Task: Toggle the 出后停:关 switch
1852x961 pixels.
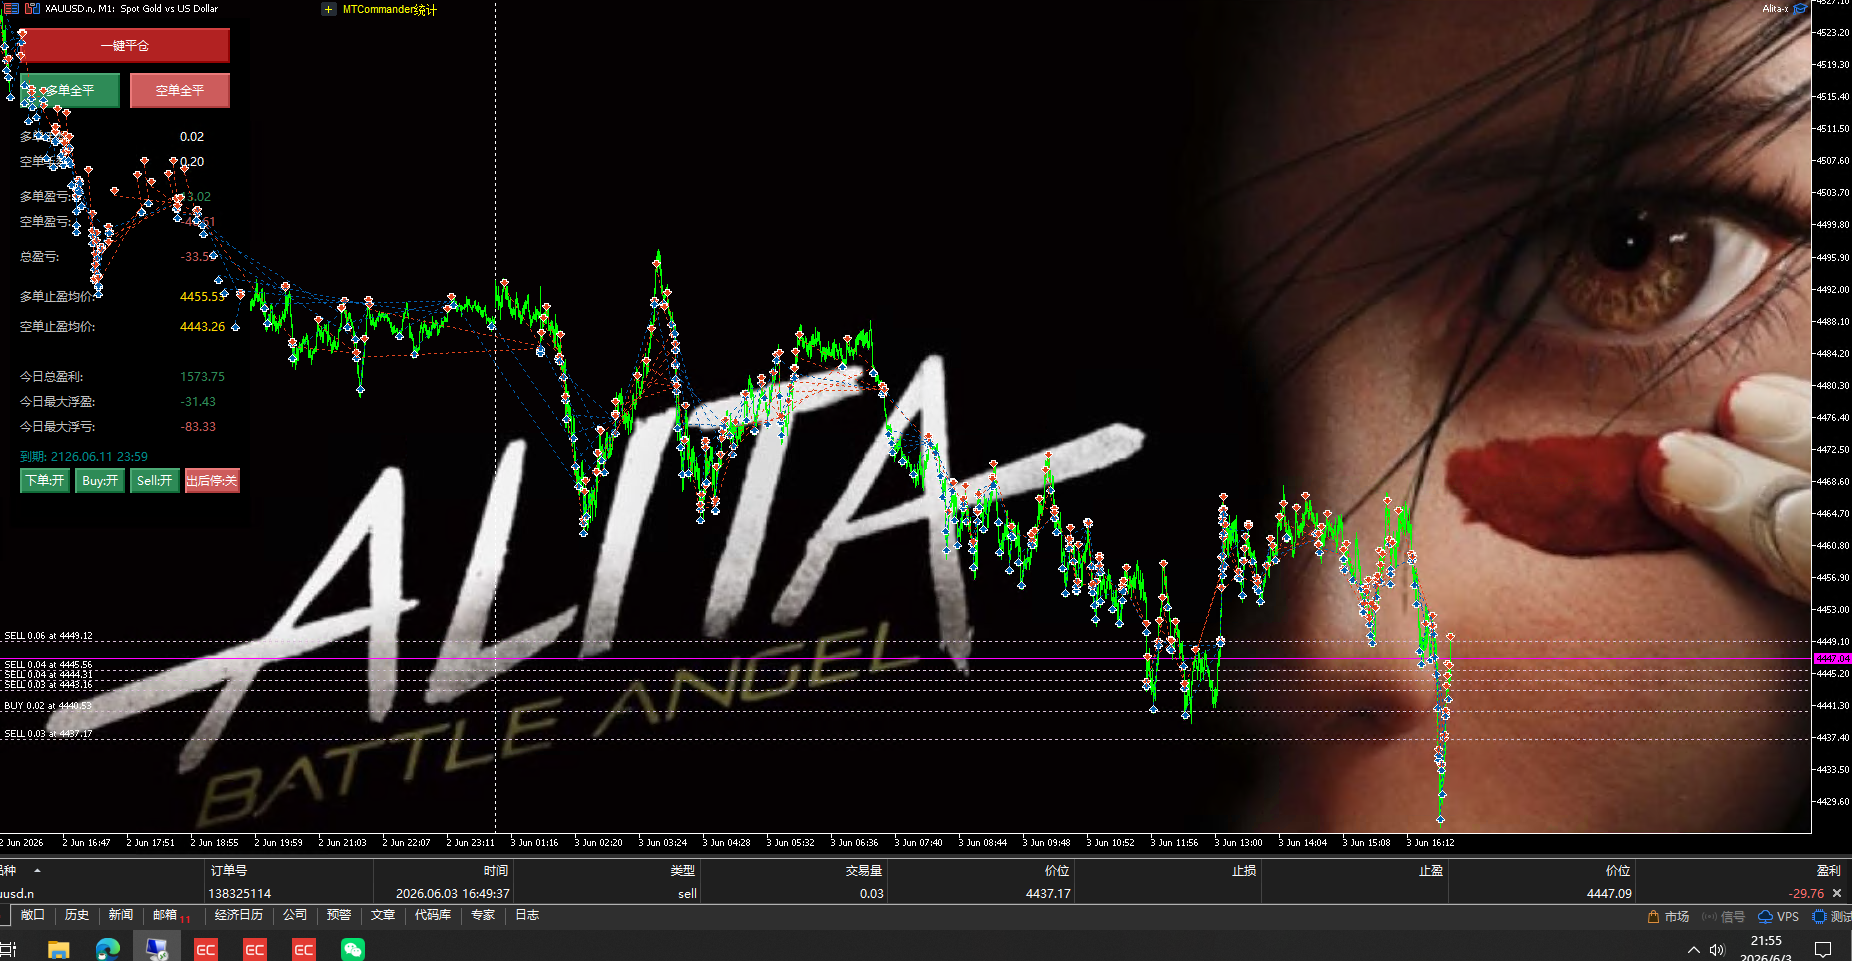Action: [212, 481]
